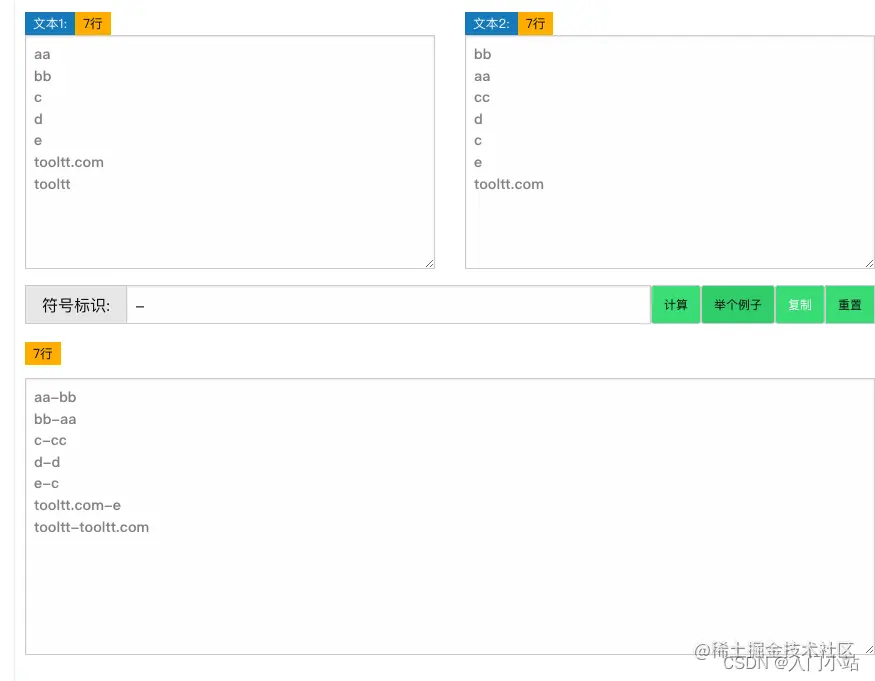
Task: Click the 举个例子 button
Action: 738,305
